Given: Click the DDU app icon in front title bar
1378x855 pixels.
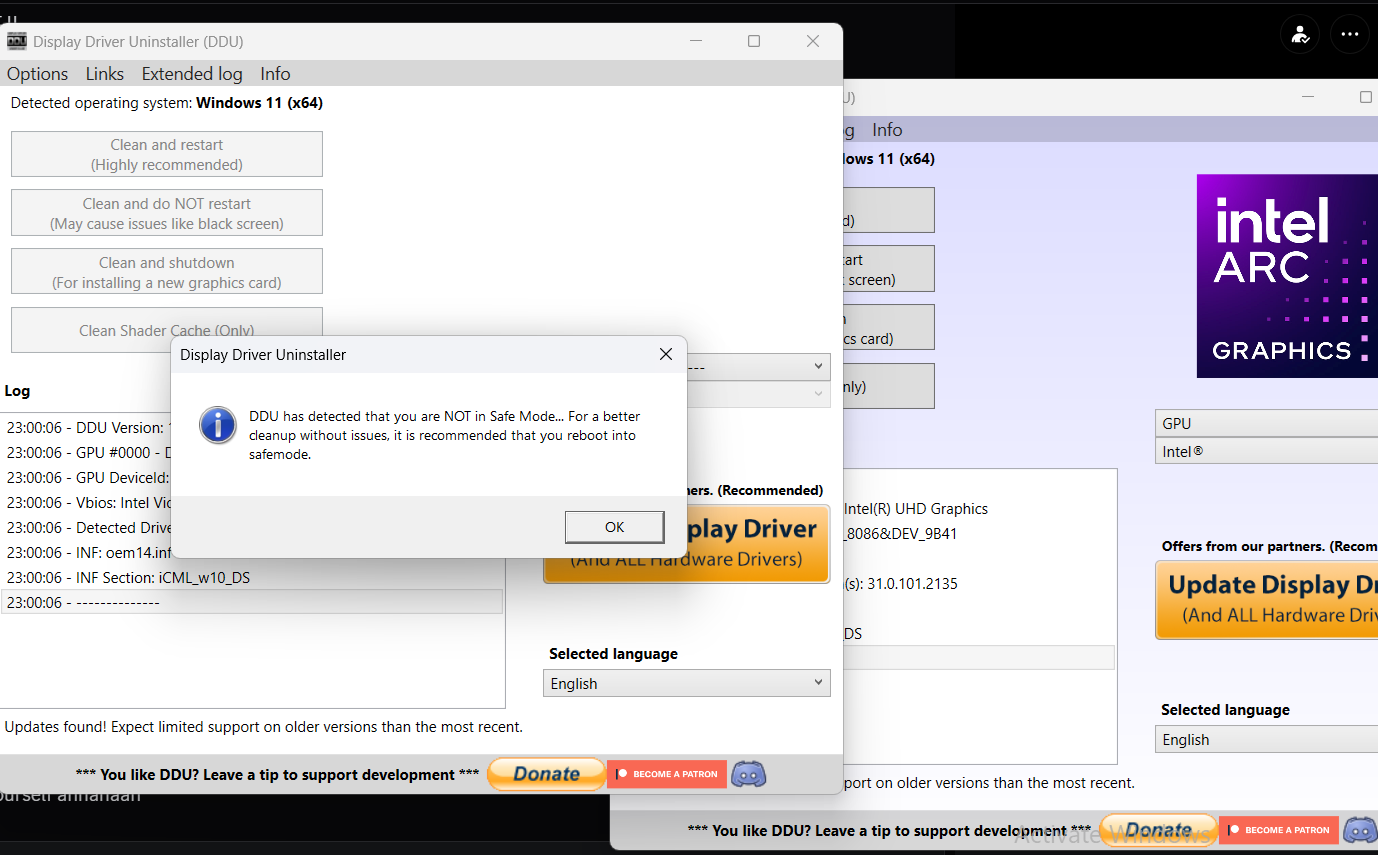Looking at the screenshot, I should pyautogui.click(x=17, y=41).
